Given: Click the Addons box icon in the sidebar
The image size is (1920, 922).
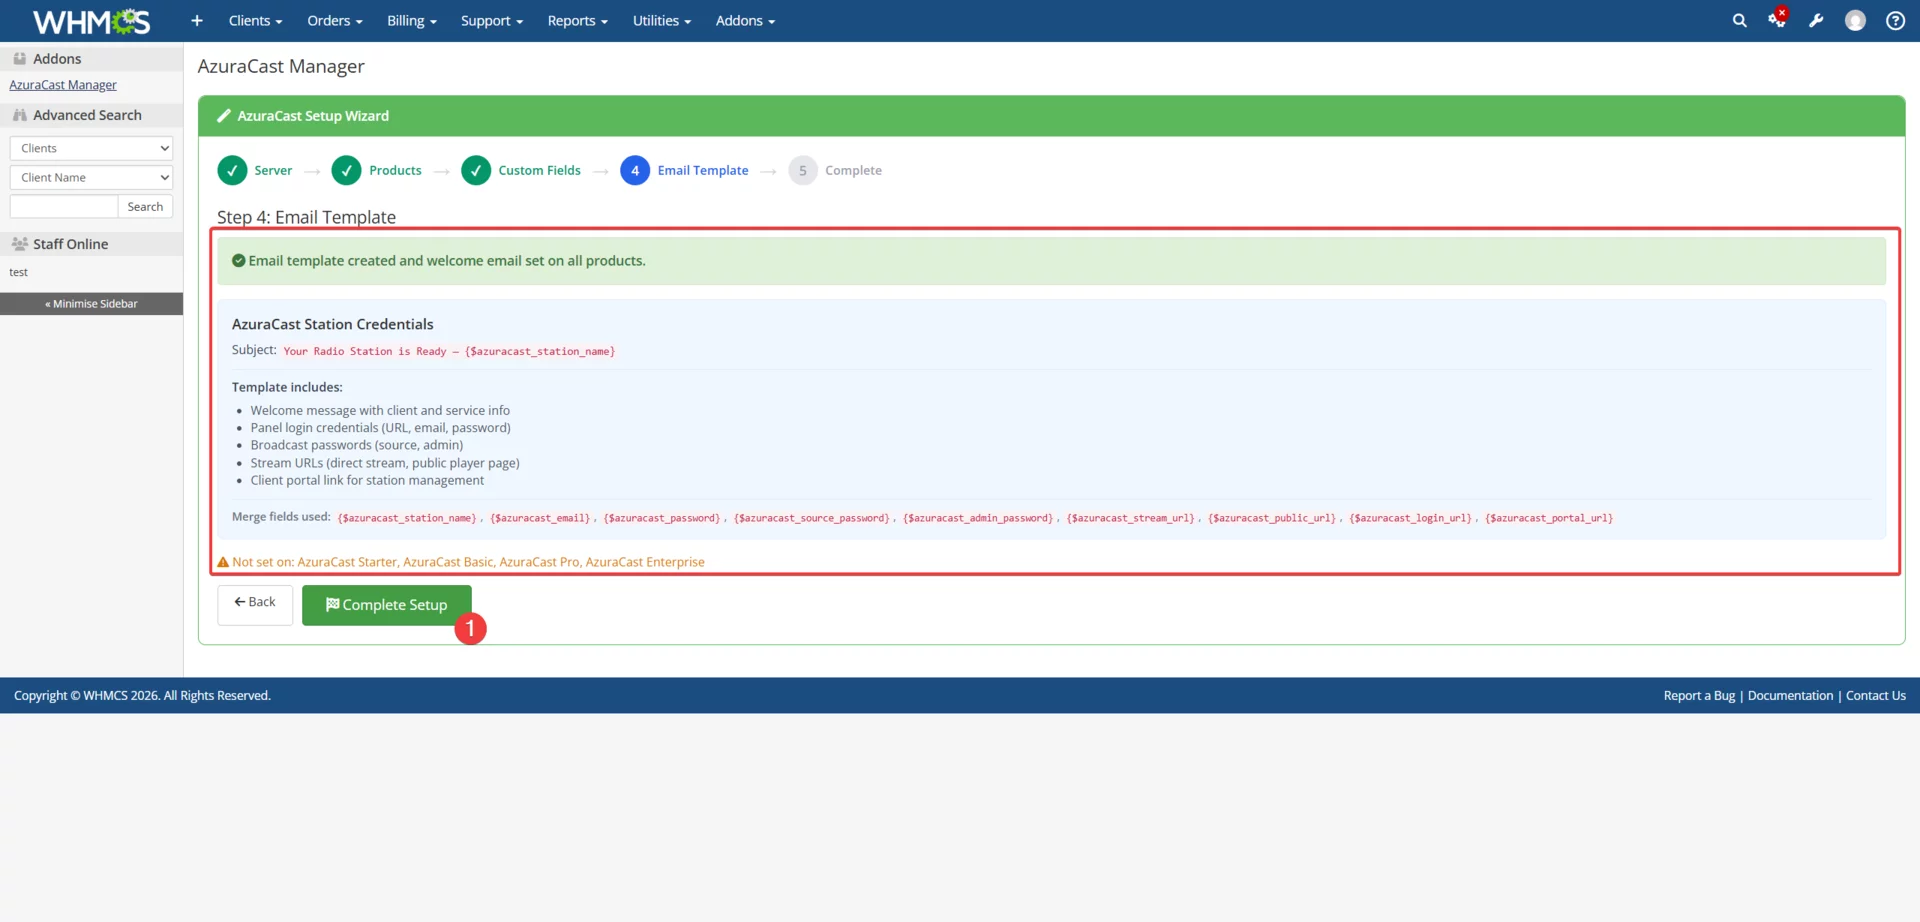Looking at the screenshot, I should point(20,57).
